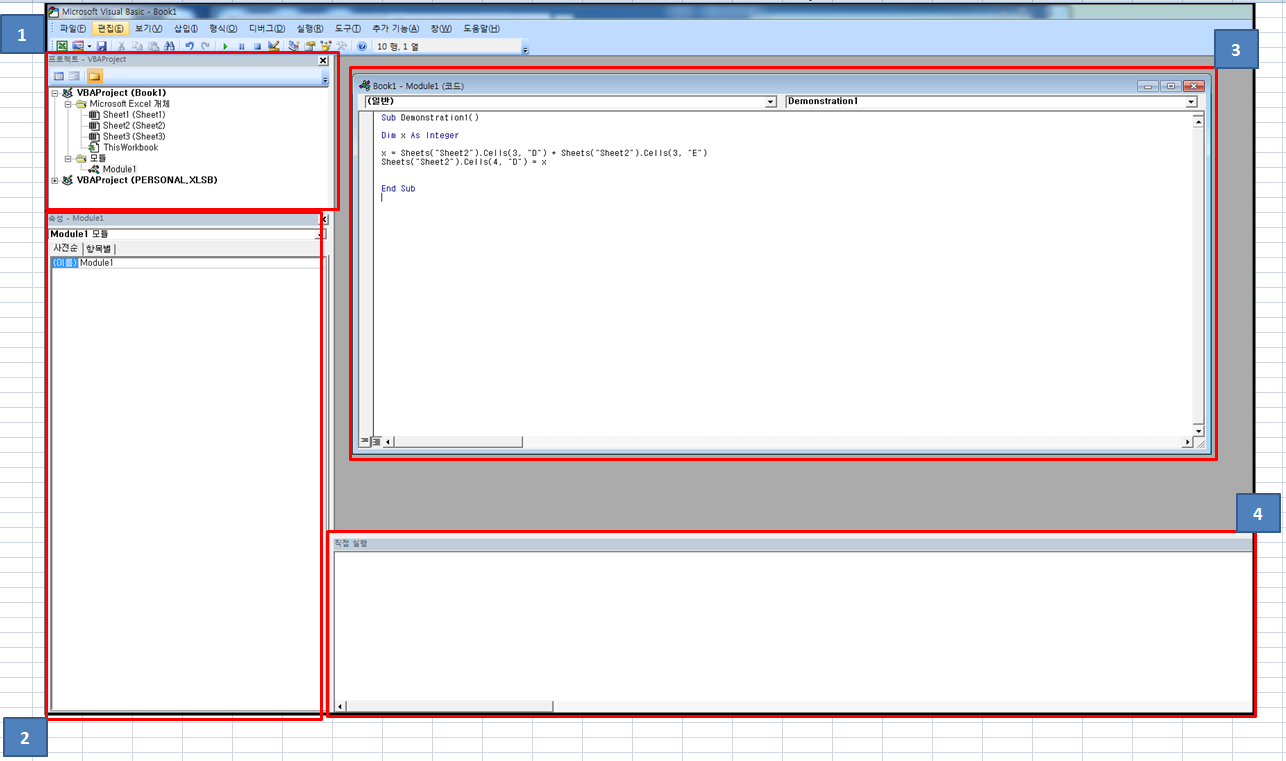
Task: Open the standard toolbar options arrow
Action: pyautogui.click(x=525, y=49)
